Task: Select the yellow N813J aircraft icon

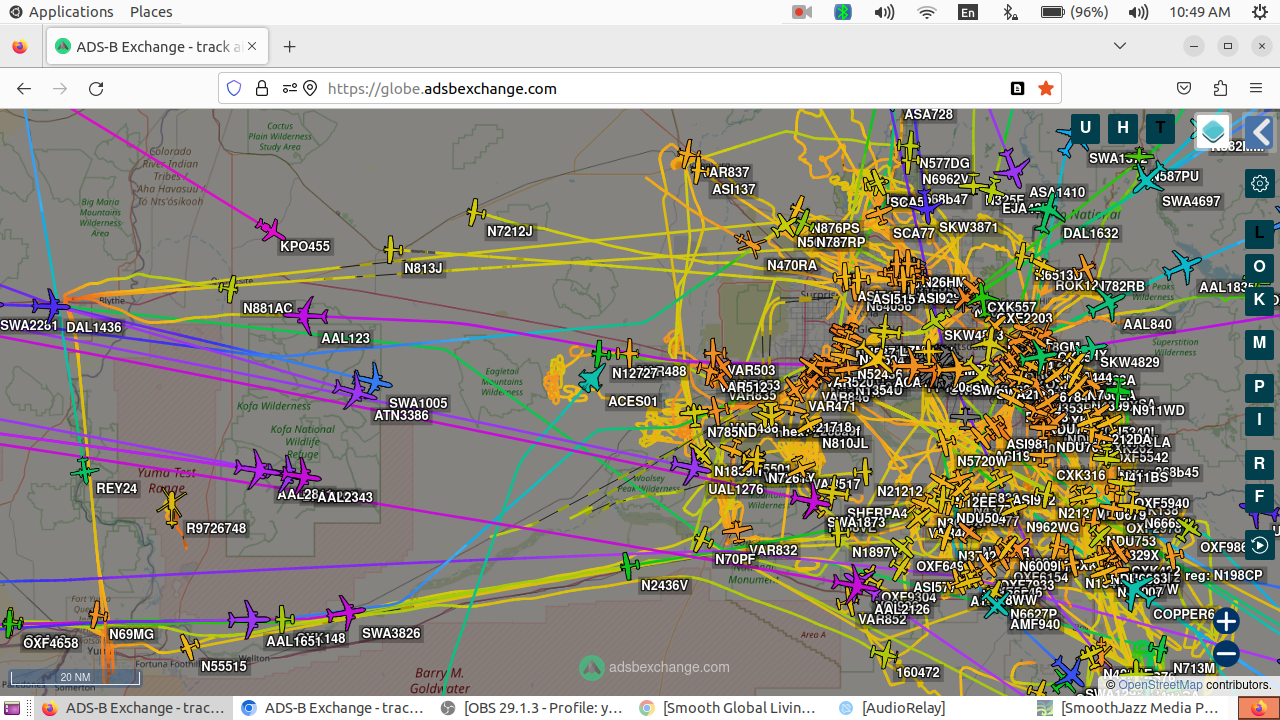Action: (x=394, y=250)
